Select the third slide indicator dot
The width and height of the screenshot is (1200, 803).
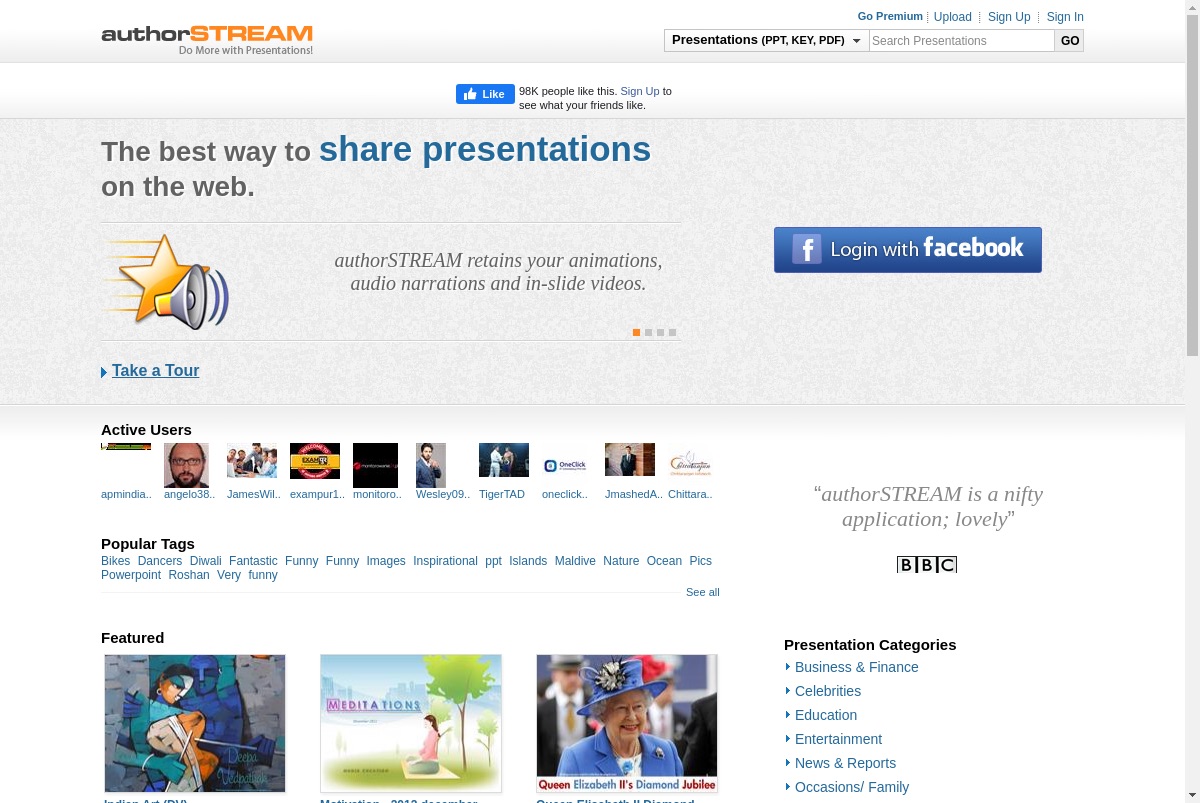(660, 332)
